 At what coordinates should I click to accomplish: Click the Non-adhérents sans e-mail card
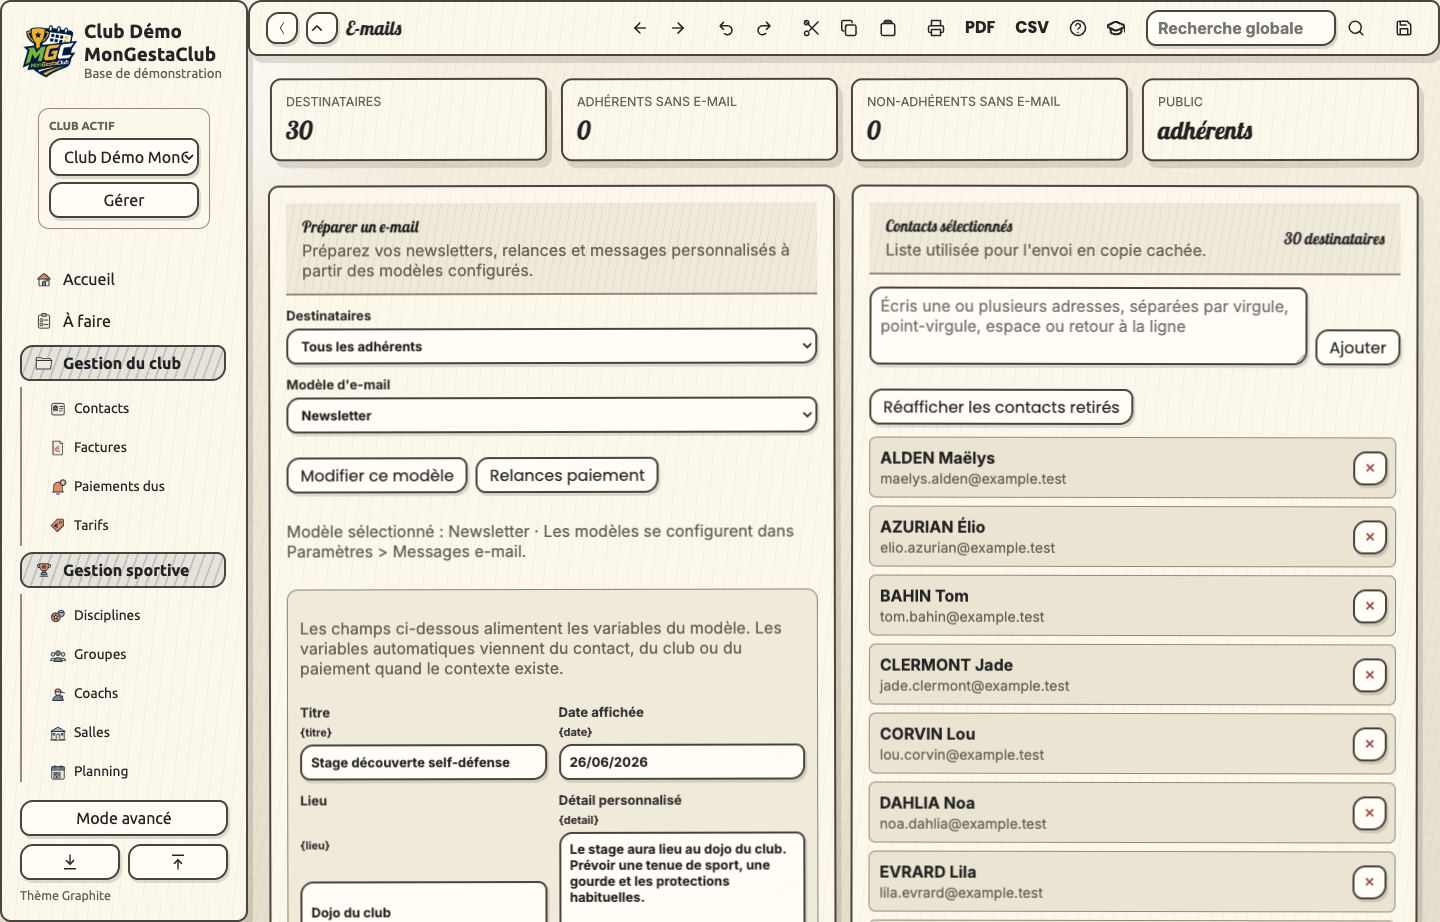[989, 119]
